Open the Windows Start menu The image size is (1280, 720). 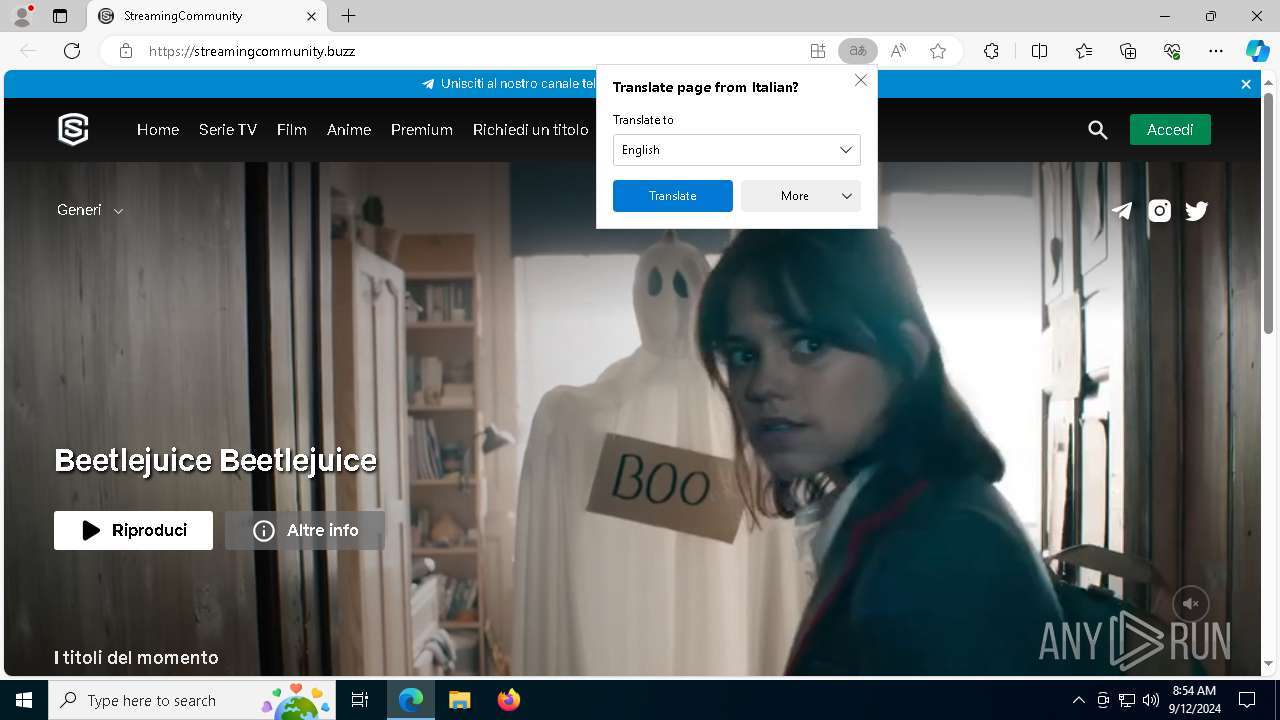pos(24,700)
